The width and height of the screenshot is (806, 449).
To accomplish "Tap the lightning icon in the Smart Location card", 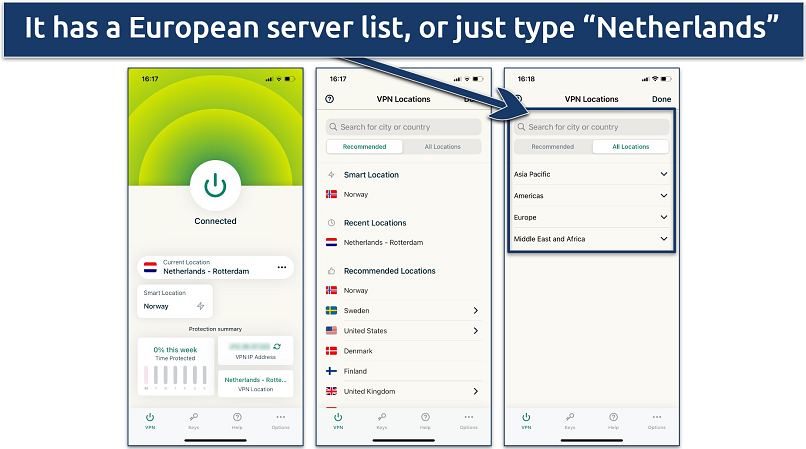I will click(x=200, y=306).
